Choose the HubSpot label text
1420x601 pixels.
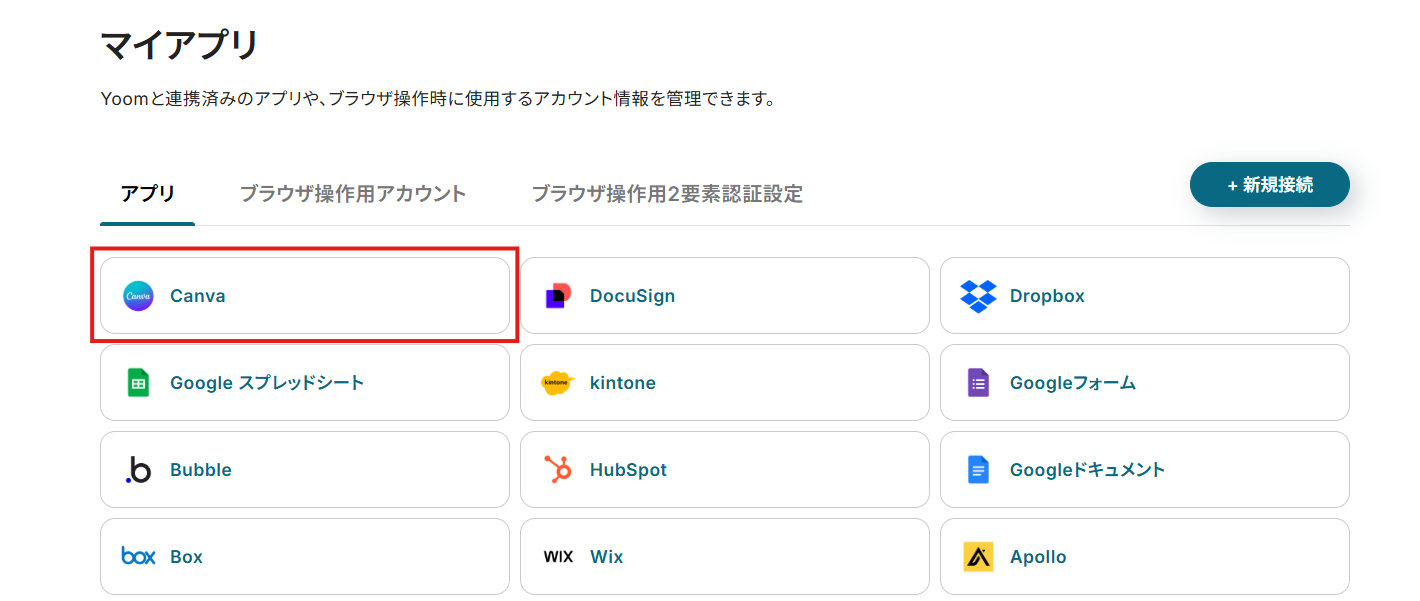[628, 470]
